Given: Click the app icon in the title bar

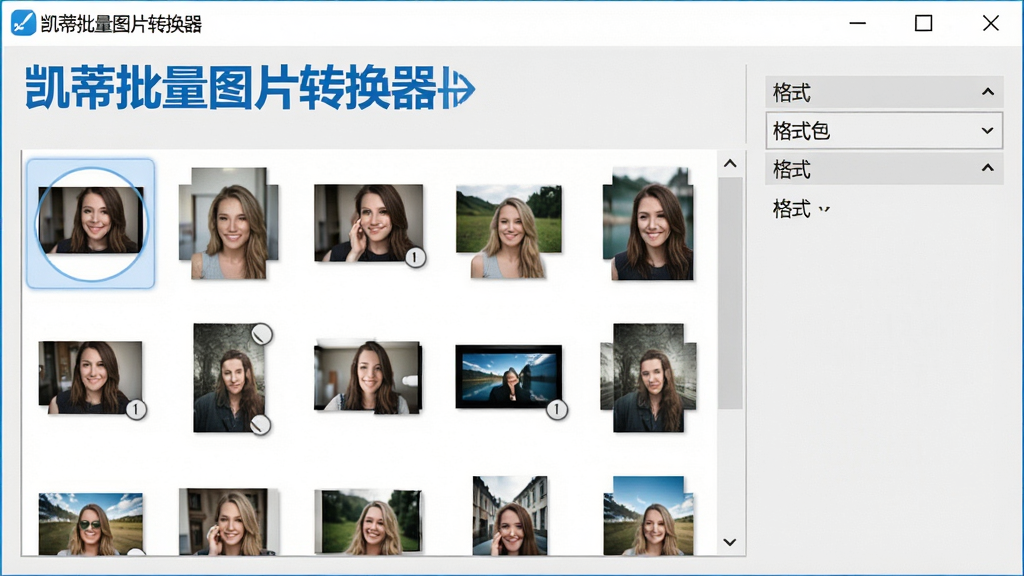Looking at the screenshot, I should (23, 24).
